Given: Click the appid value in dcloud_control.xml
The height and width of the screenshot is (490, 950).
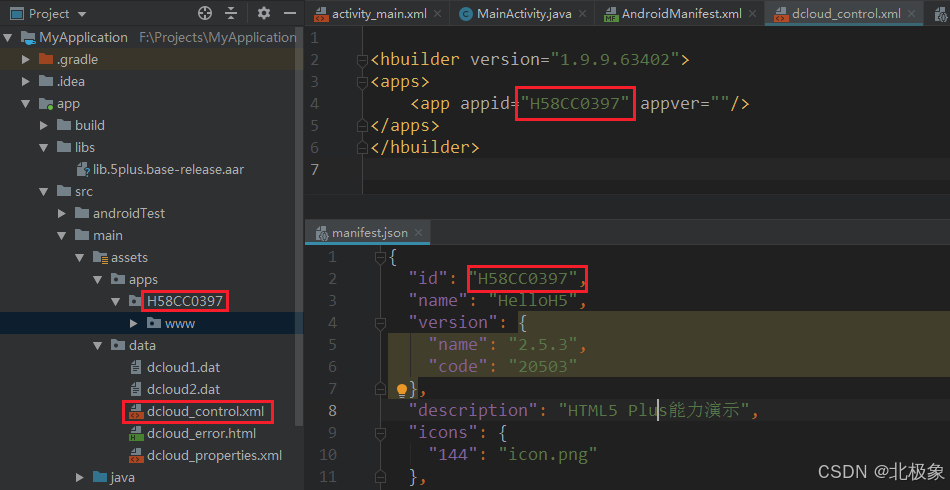Looking at the screenshot, I should 575,104.
